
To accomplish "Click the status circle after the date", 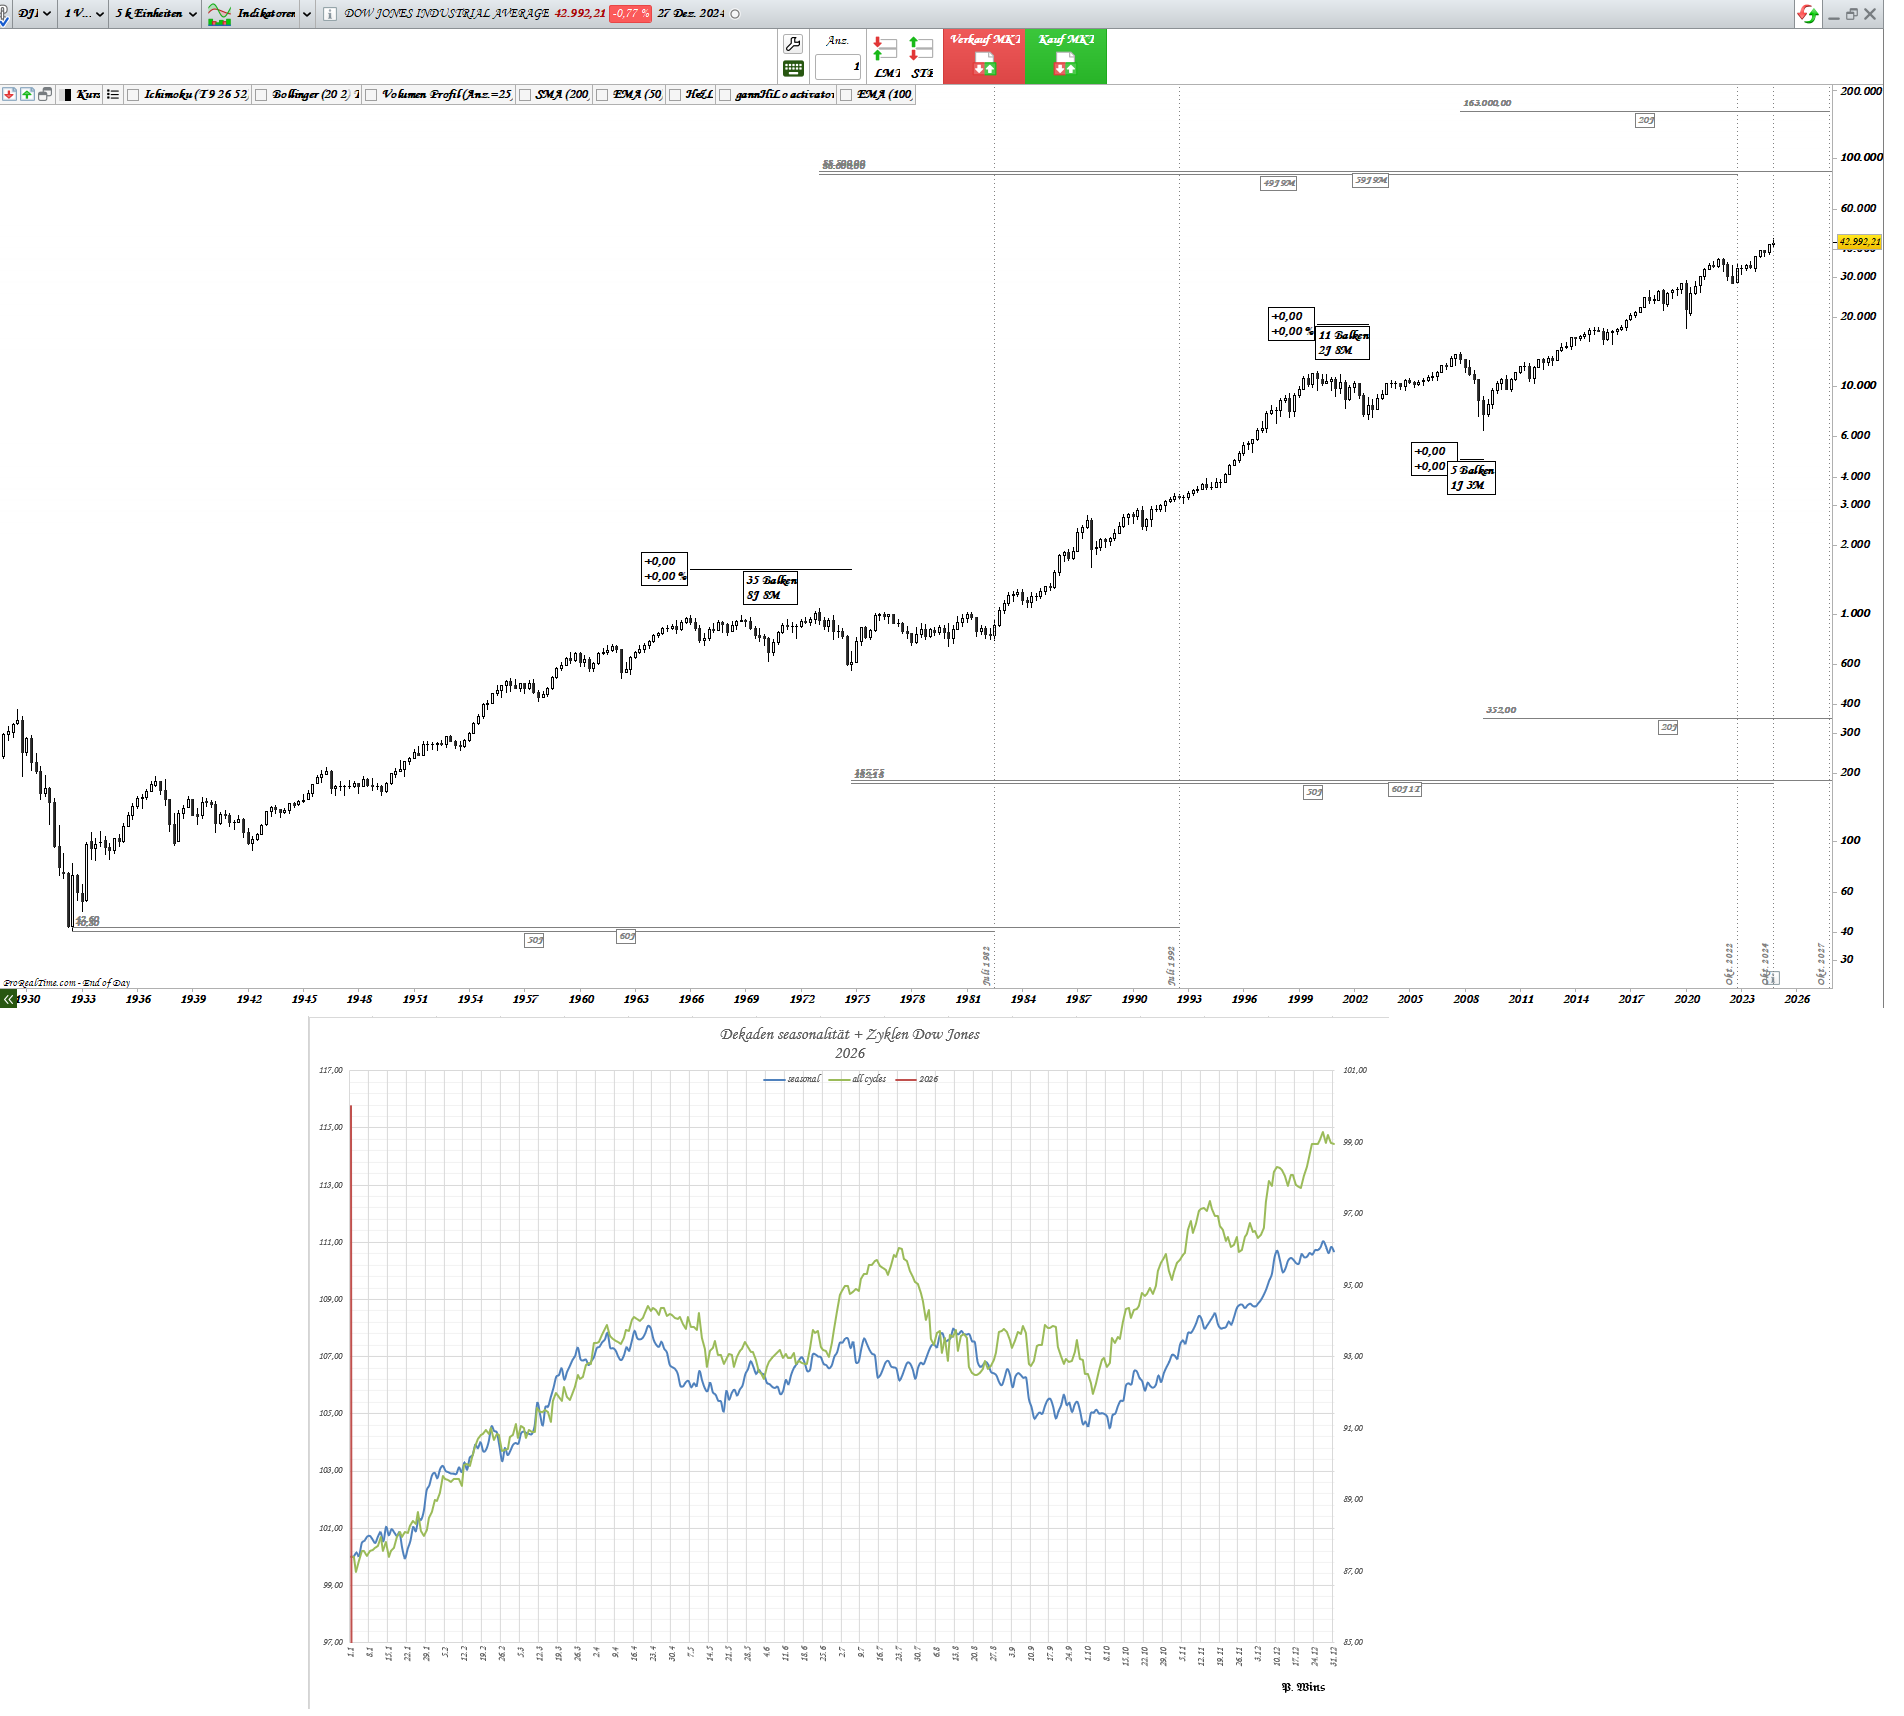I will (x=736, y=14).
